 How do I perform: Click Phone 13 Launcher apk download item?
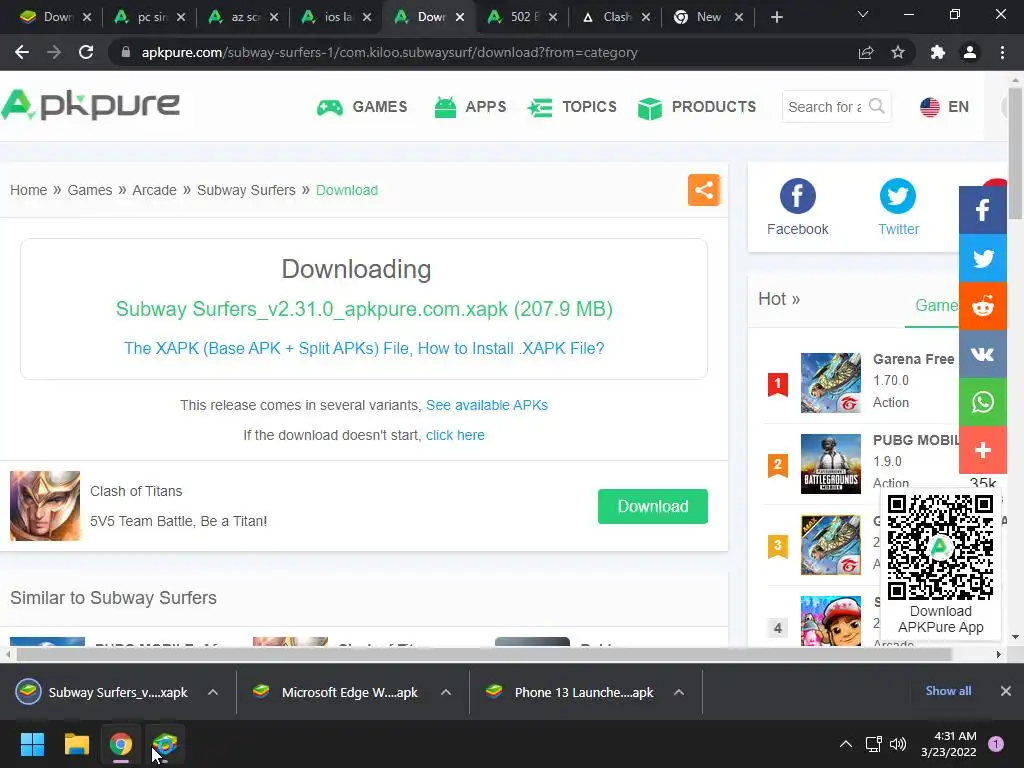coord(569,692)
